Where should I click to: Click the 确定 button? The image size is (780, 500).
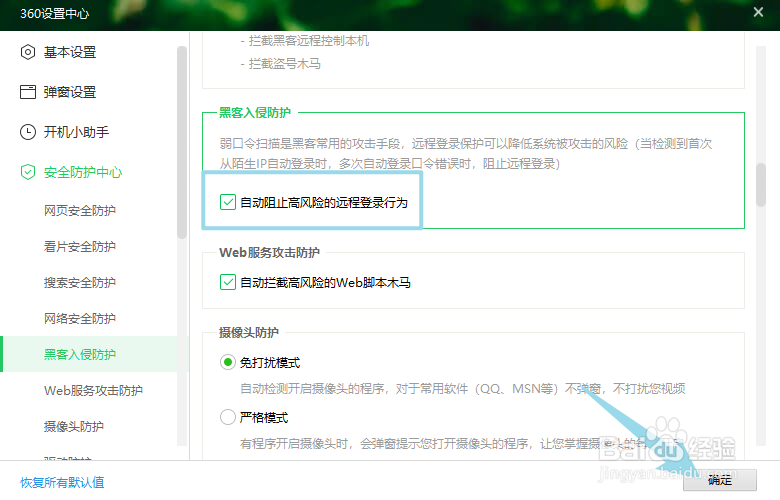(x=720, y=480)
